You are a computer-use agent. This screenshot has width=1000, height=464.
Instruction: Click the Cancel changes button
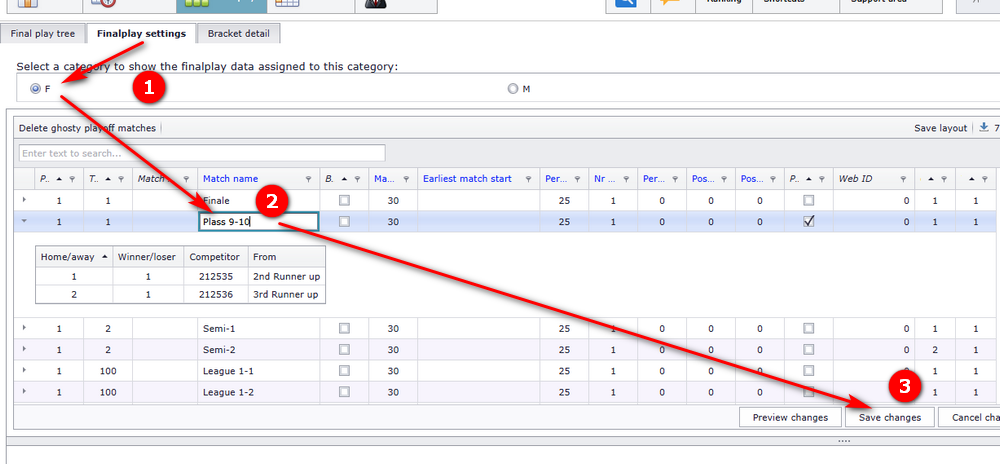969,417
